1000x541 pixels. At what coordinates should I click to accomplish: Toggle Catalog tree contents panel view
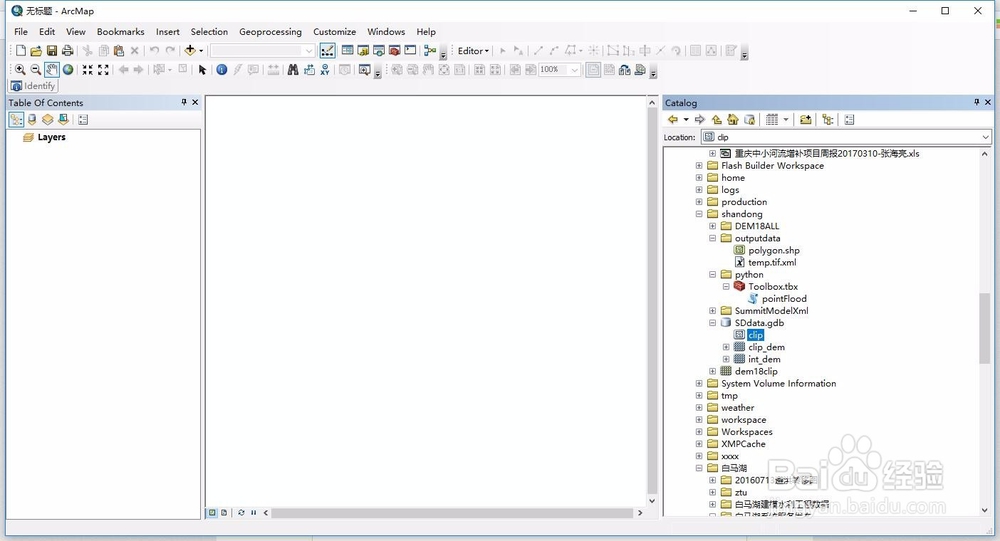[828, 119]
